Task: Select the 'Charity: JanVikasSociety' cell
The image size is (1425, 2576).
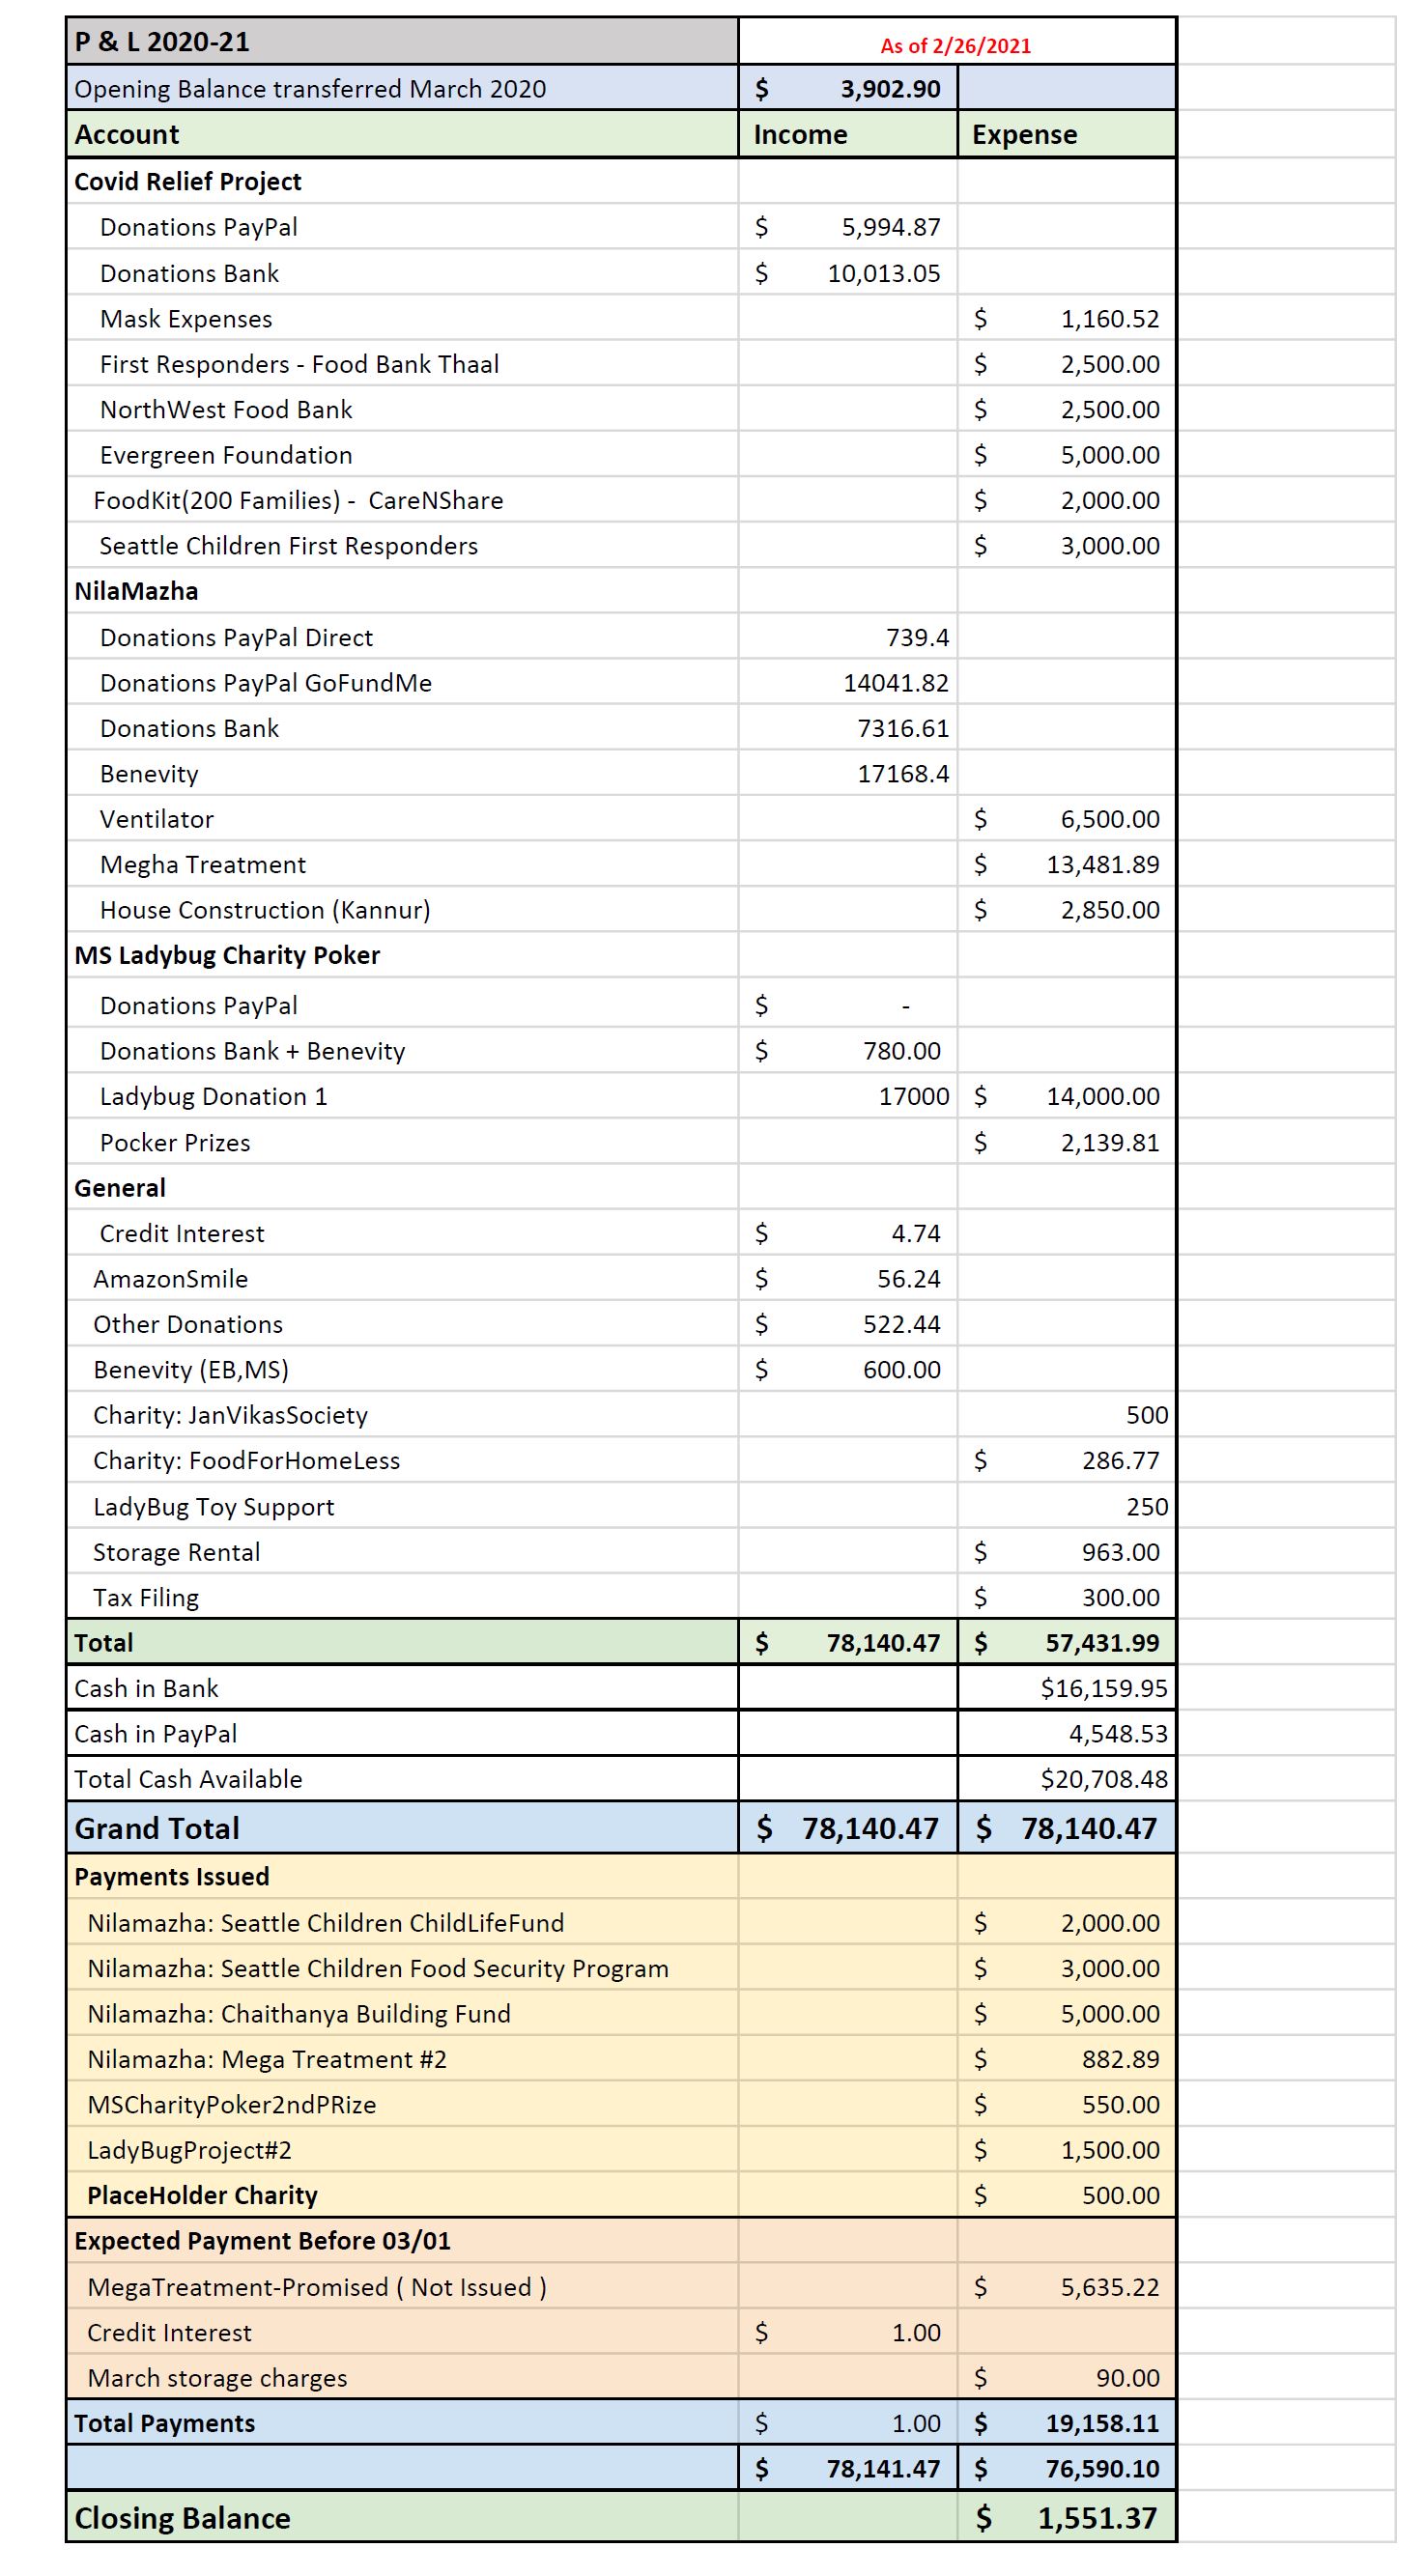Action: click(402, 1415)
